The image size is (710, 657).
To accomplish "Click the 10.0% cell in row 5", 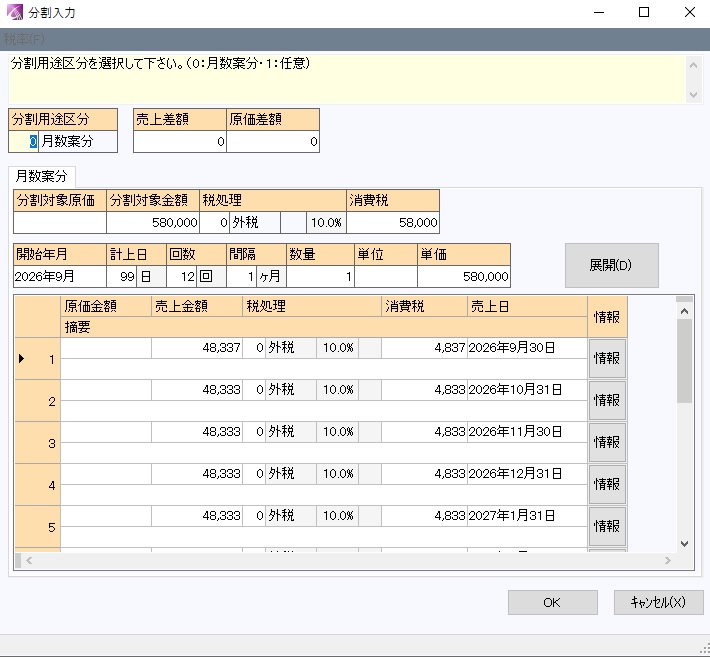I will pyautogui.click(x=338, y=516).
